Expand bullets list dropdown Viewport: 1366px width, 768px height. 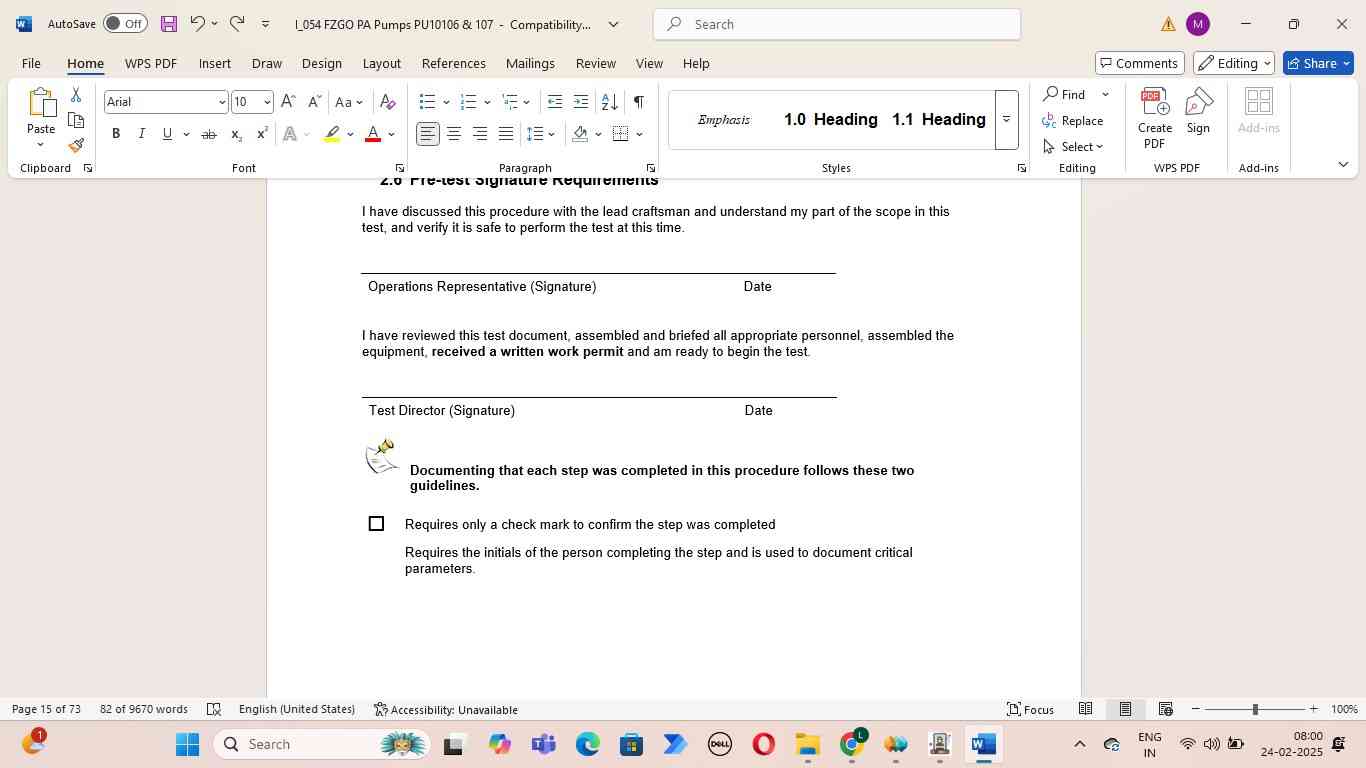[x=446, y=102]
